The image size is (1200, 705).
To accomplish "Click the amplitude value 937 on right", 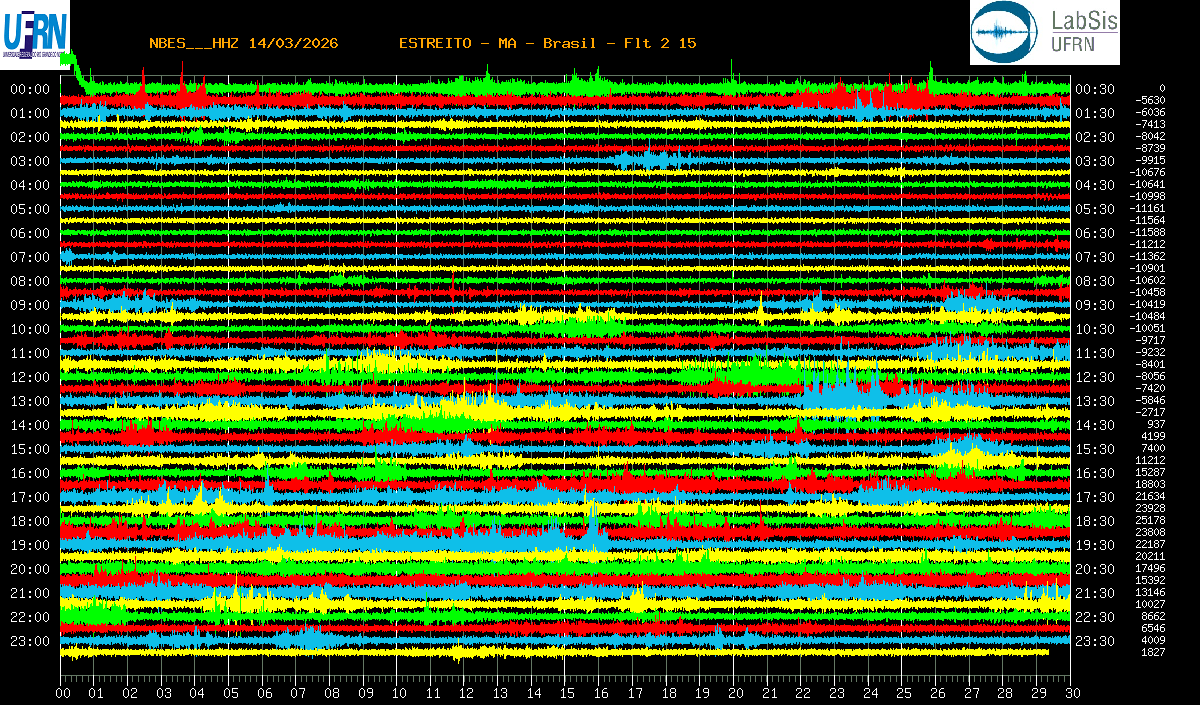I will [x=1156, y=424].
